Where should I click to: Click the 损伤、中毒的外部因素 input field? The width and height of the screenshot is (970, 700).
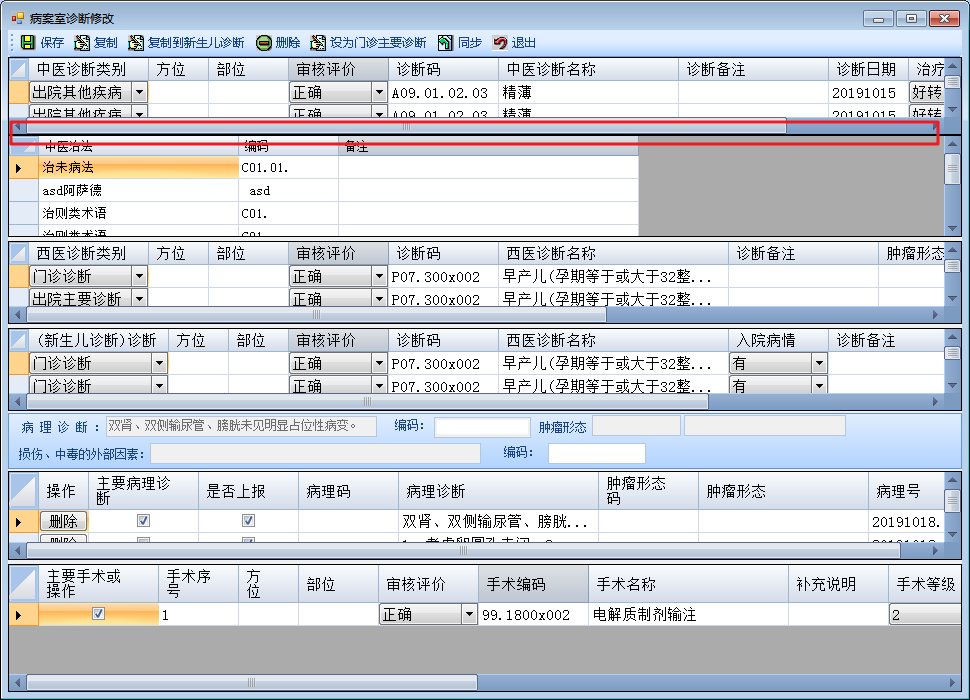click(x=315, y=453)
